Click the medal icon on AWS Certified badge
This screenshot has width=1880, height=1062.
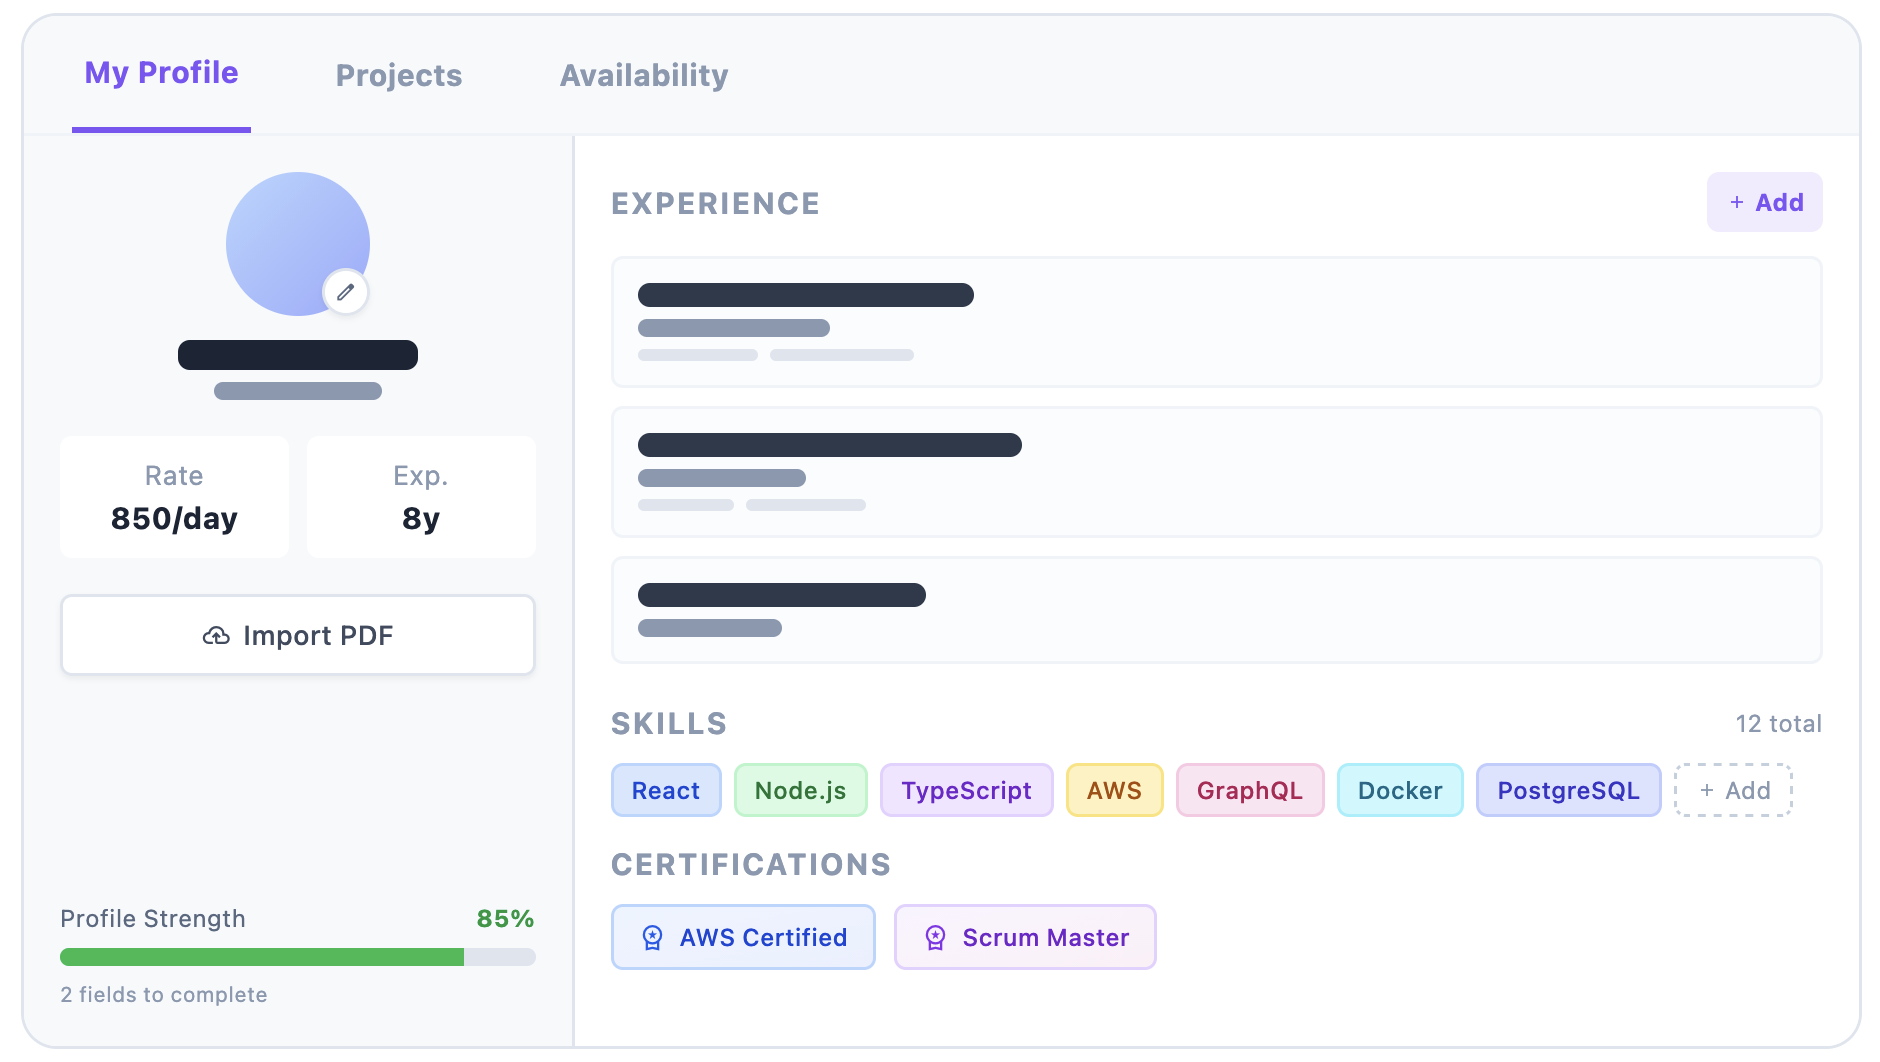(652, 937)
